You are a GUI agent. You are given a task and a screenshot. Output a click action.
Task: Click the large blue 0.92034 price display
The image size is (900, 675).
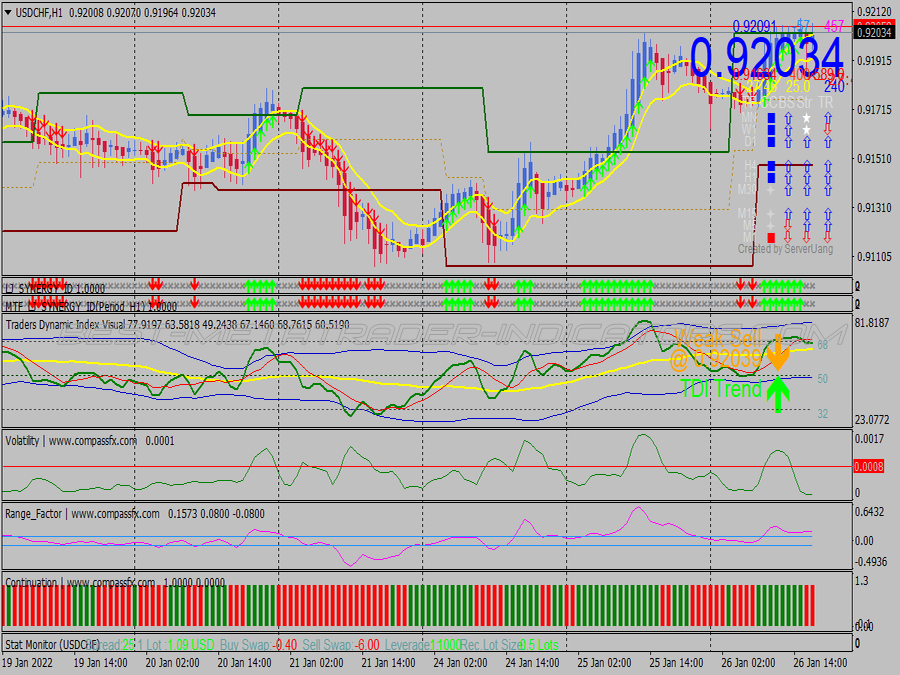pos(766,57)
